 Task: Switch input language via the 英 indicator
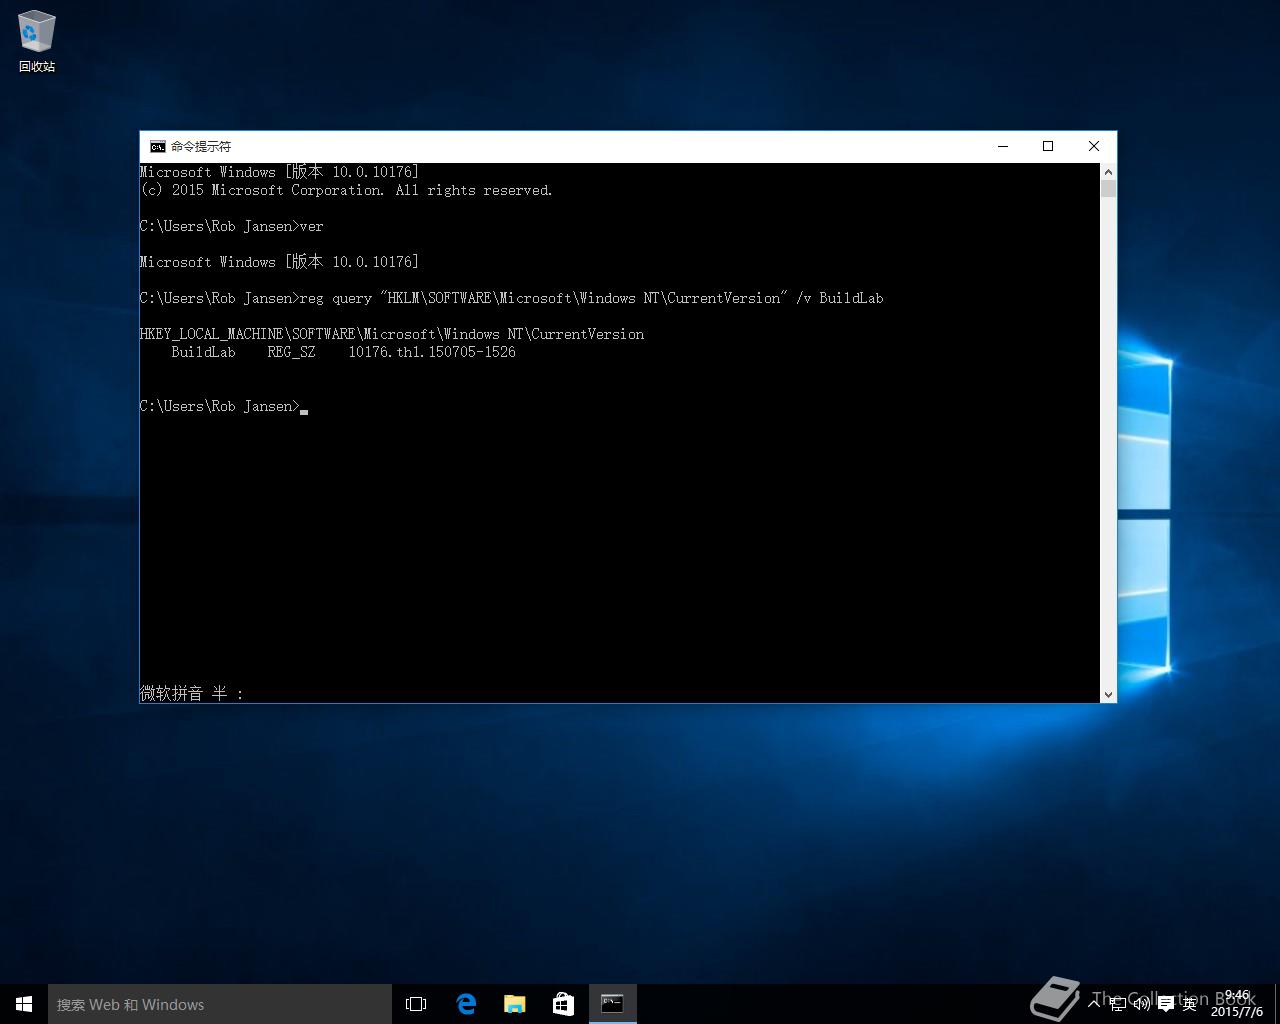[1189, 1003]
